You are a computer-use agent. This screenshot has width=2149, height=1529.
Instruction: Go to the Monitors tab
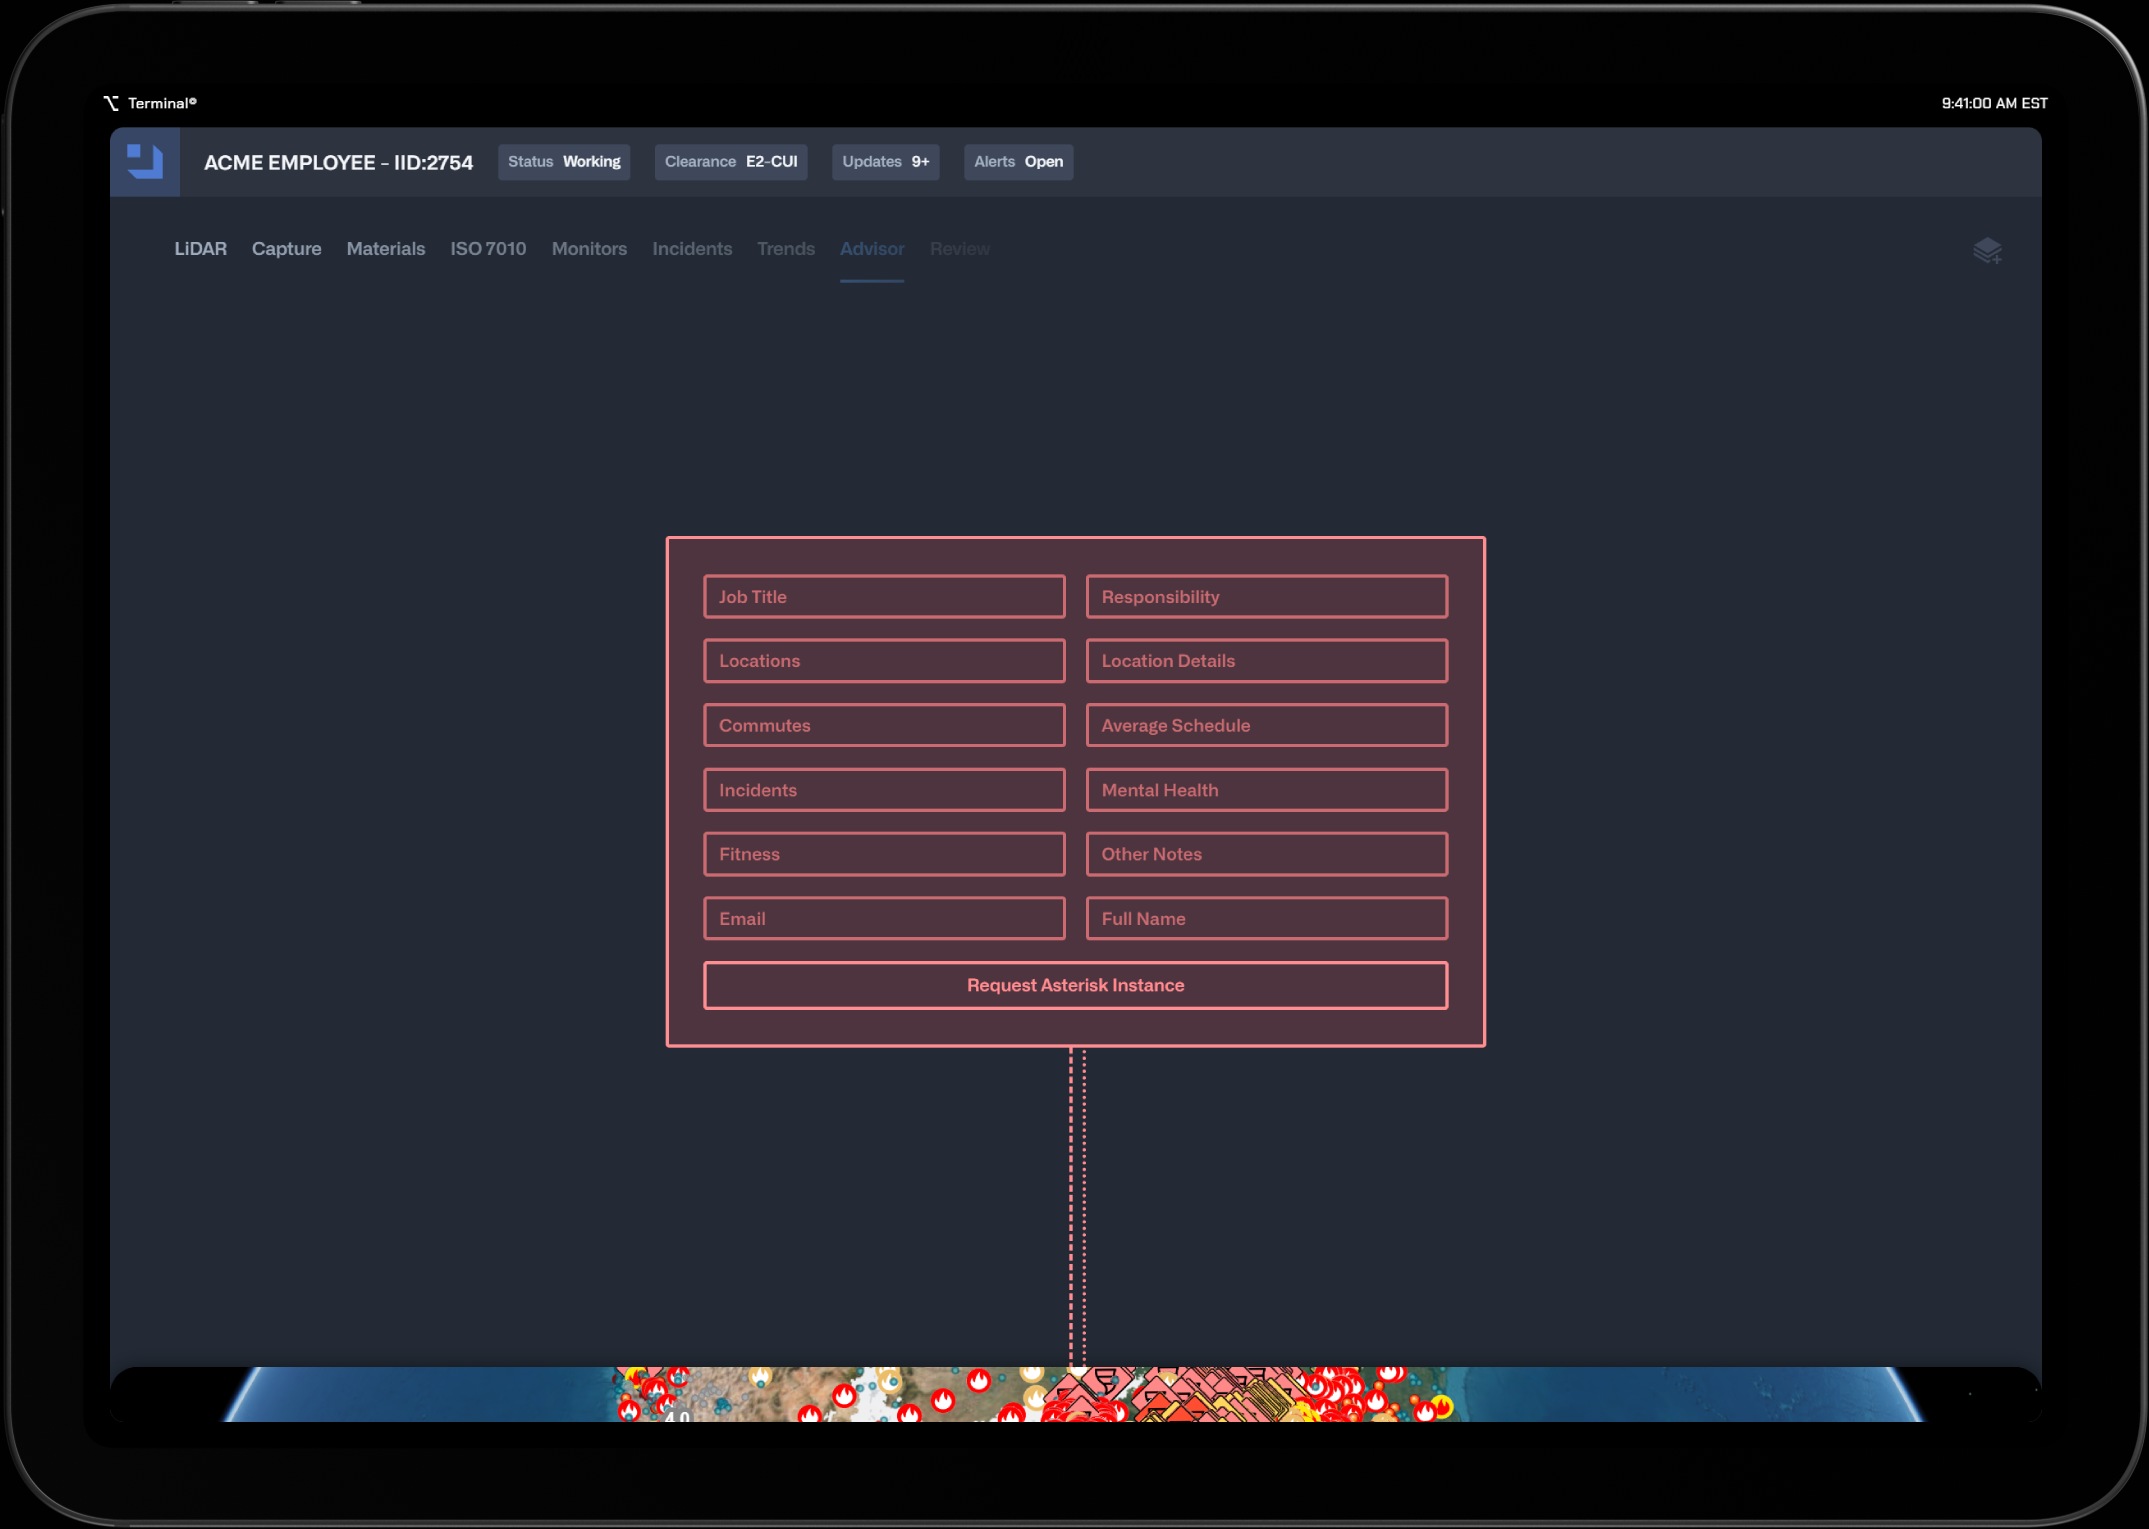(589, 249)
